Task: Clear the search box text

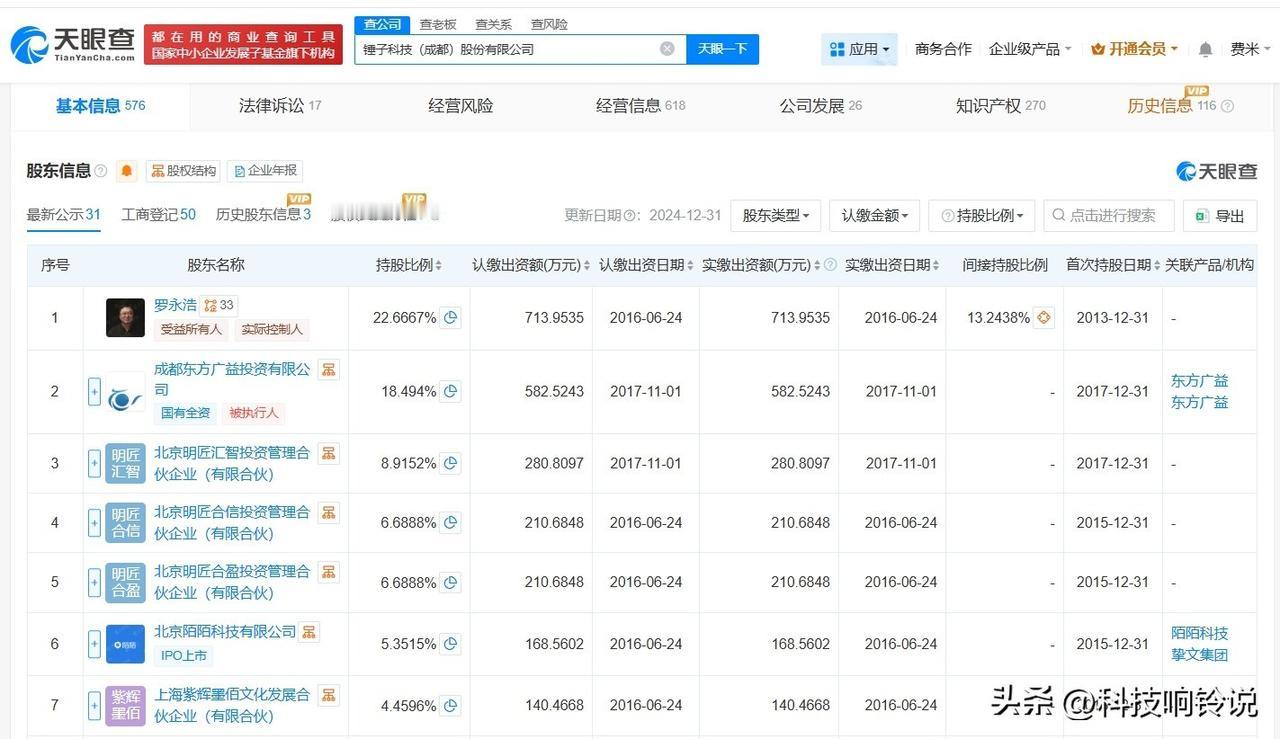Action: point(667,49)
